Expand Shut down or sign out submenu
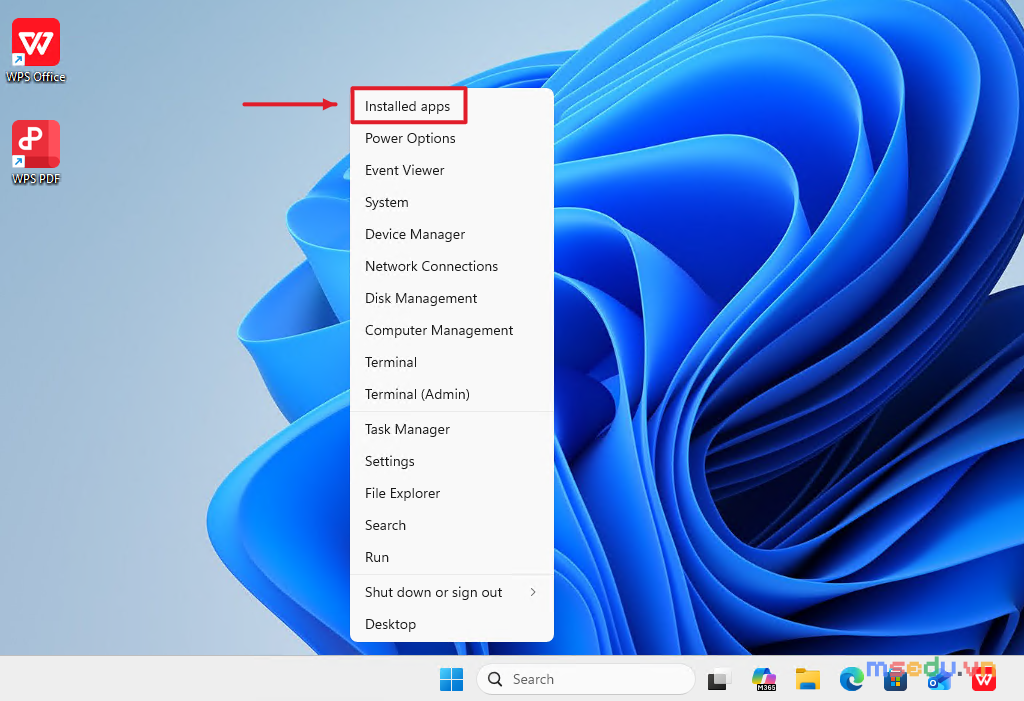This screenshot has height=701, width=1024. [x=452, y=593]
